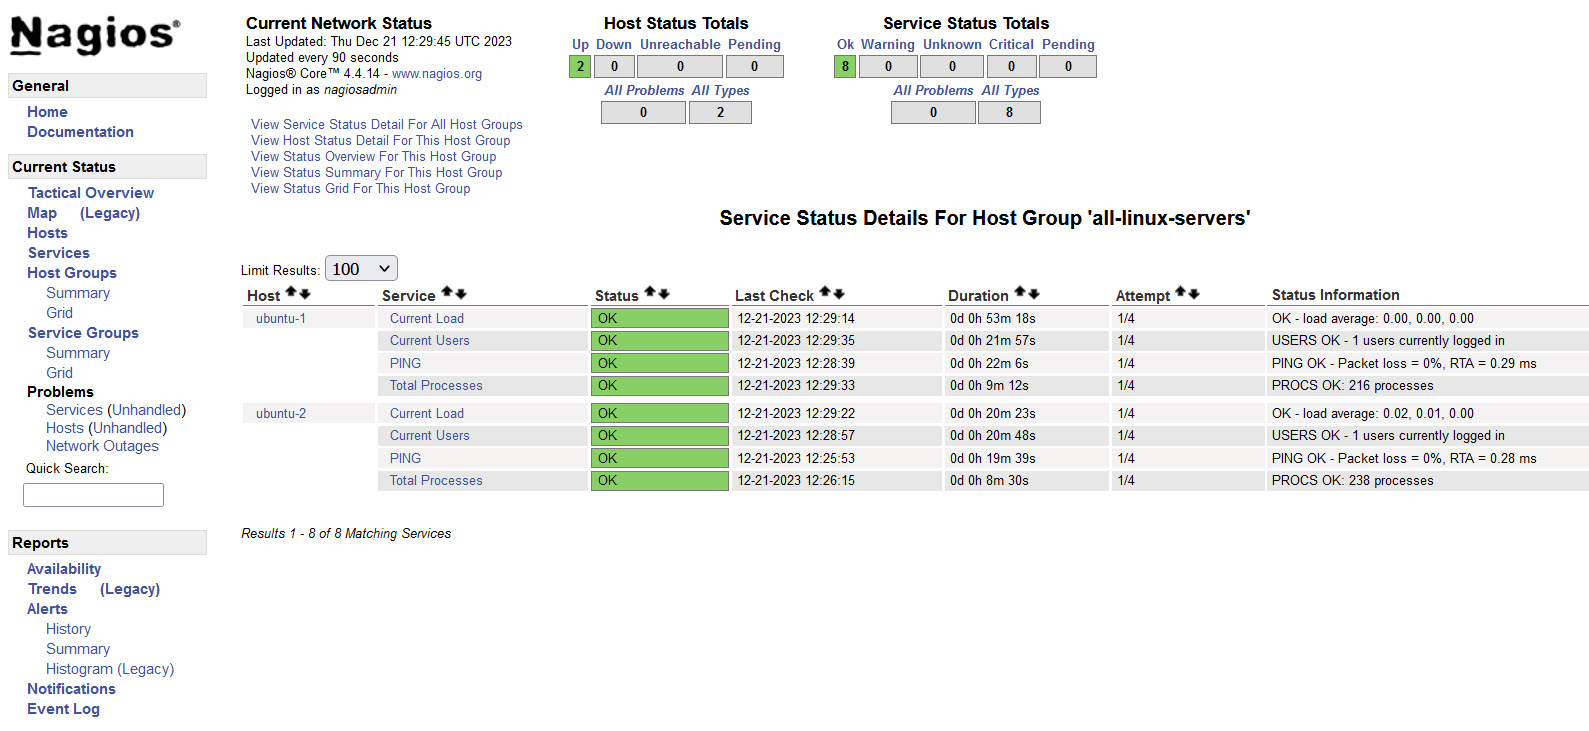Sort Duration column descending arrow

tap(1034, 293)
